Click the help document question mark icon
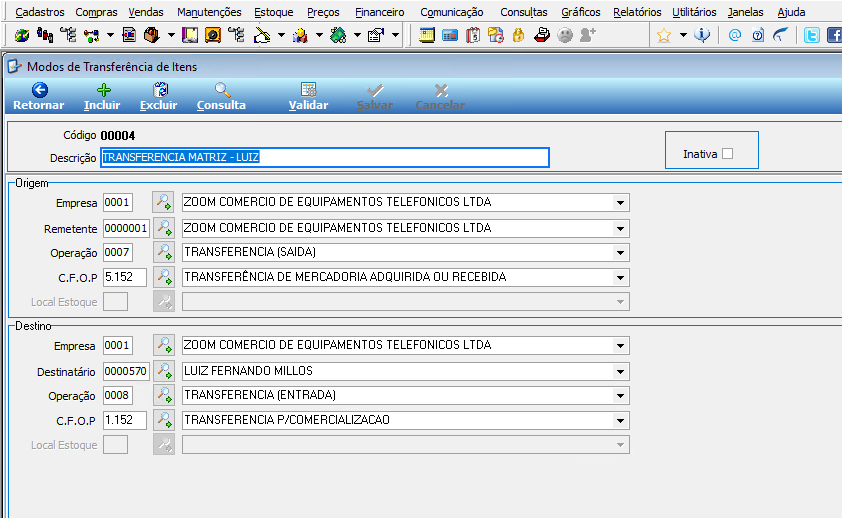Viewport: 842px width, 518px height. point(758,35)
